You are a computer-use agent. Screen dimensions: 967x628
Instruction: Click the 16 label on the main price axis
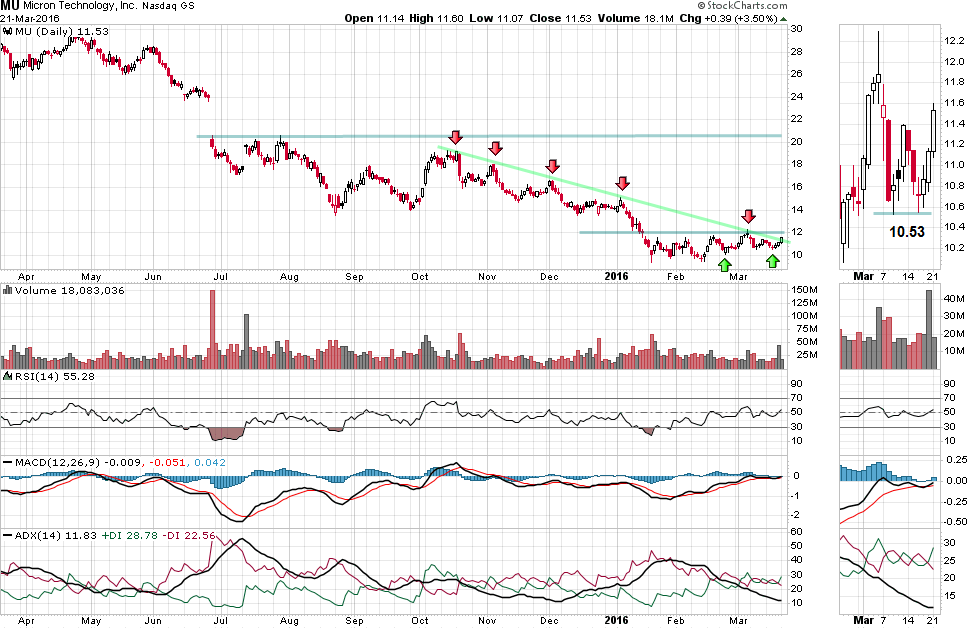click(797, 187)
